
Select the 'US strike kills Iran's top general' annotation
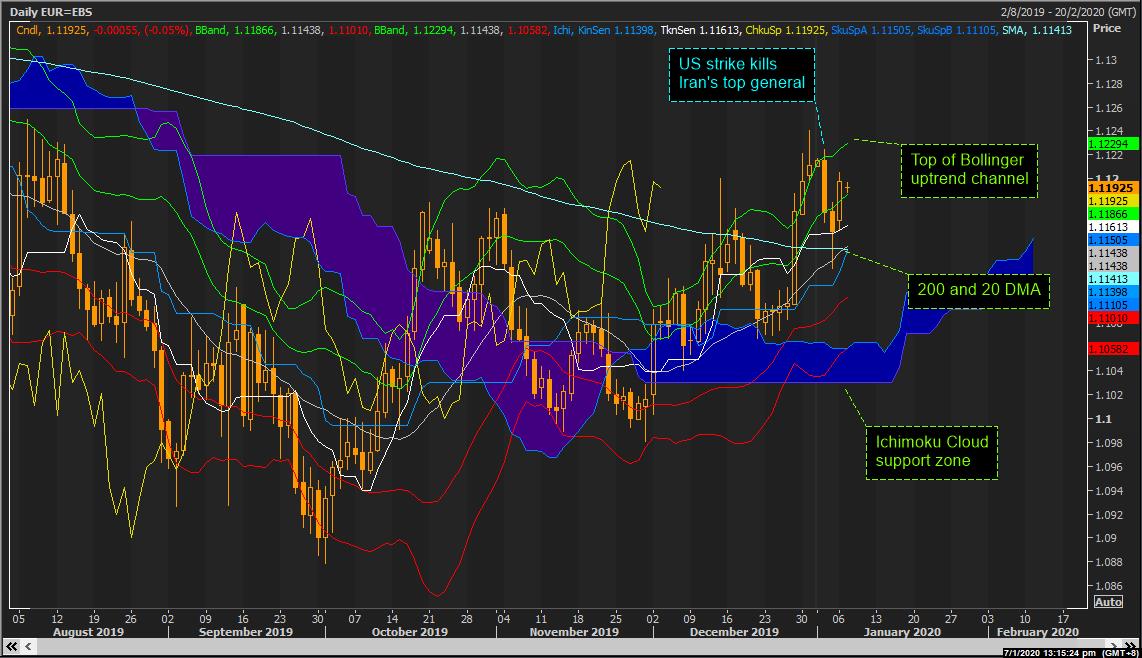tap(741, 73)
